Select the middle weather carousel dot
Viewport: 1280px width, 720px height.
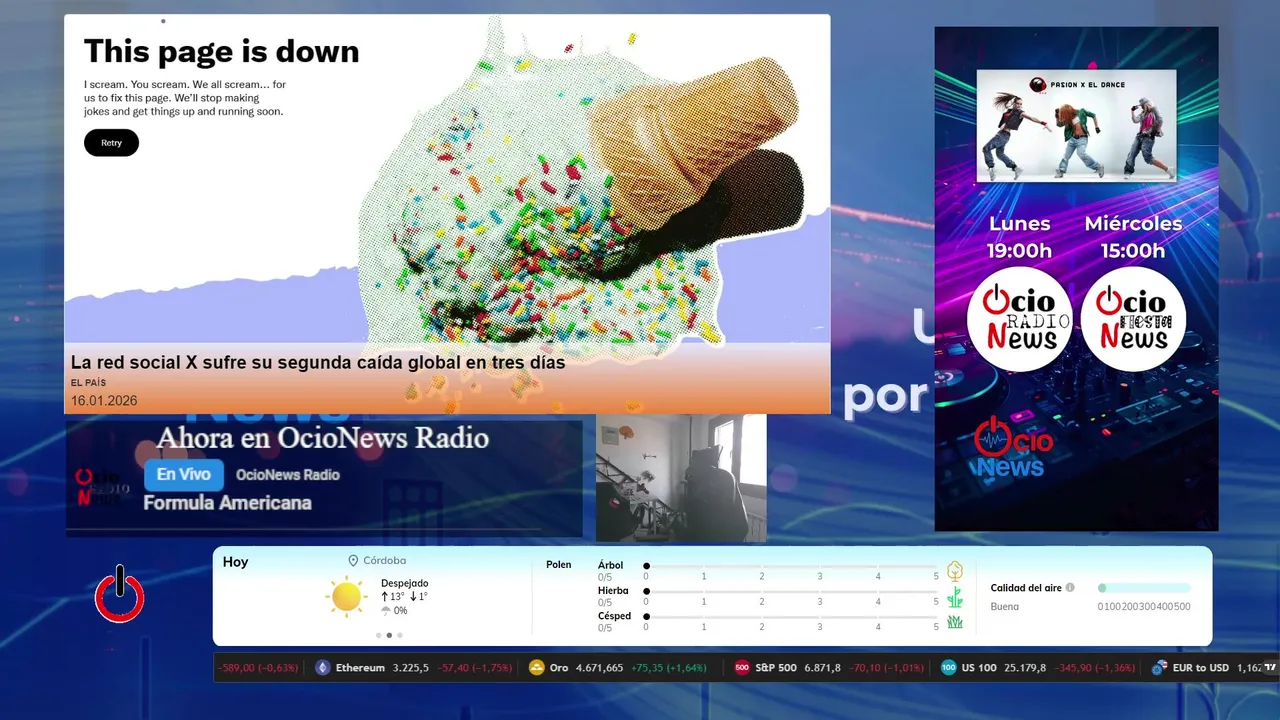pos(389,635)
